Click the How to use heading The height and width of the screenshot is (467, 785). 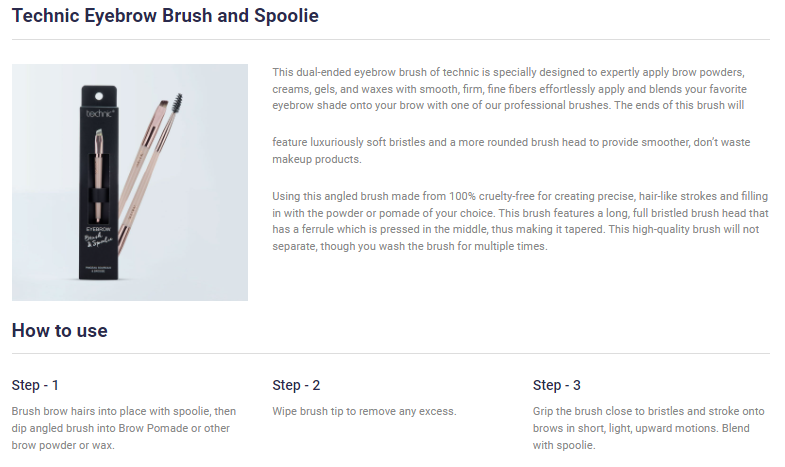(60, 330)
